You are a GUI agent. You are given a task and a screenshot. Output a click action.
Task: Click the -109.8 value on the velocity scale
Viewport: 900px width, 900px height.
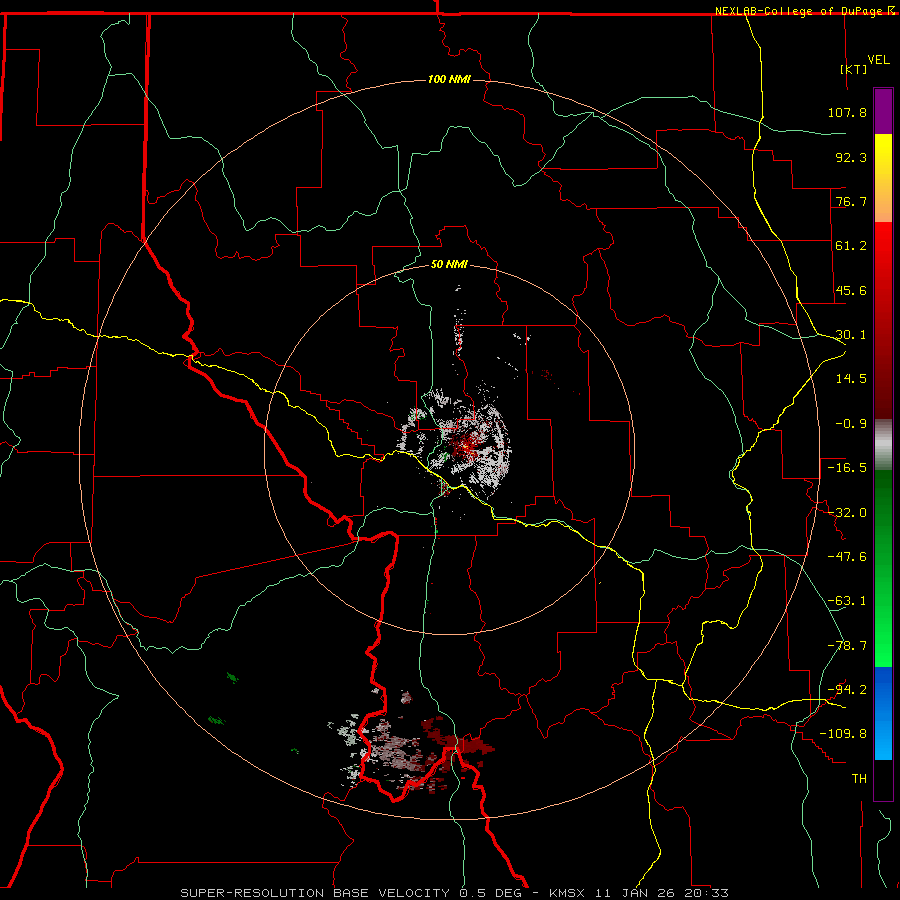[843, 734]
